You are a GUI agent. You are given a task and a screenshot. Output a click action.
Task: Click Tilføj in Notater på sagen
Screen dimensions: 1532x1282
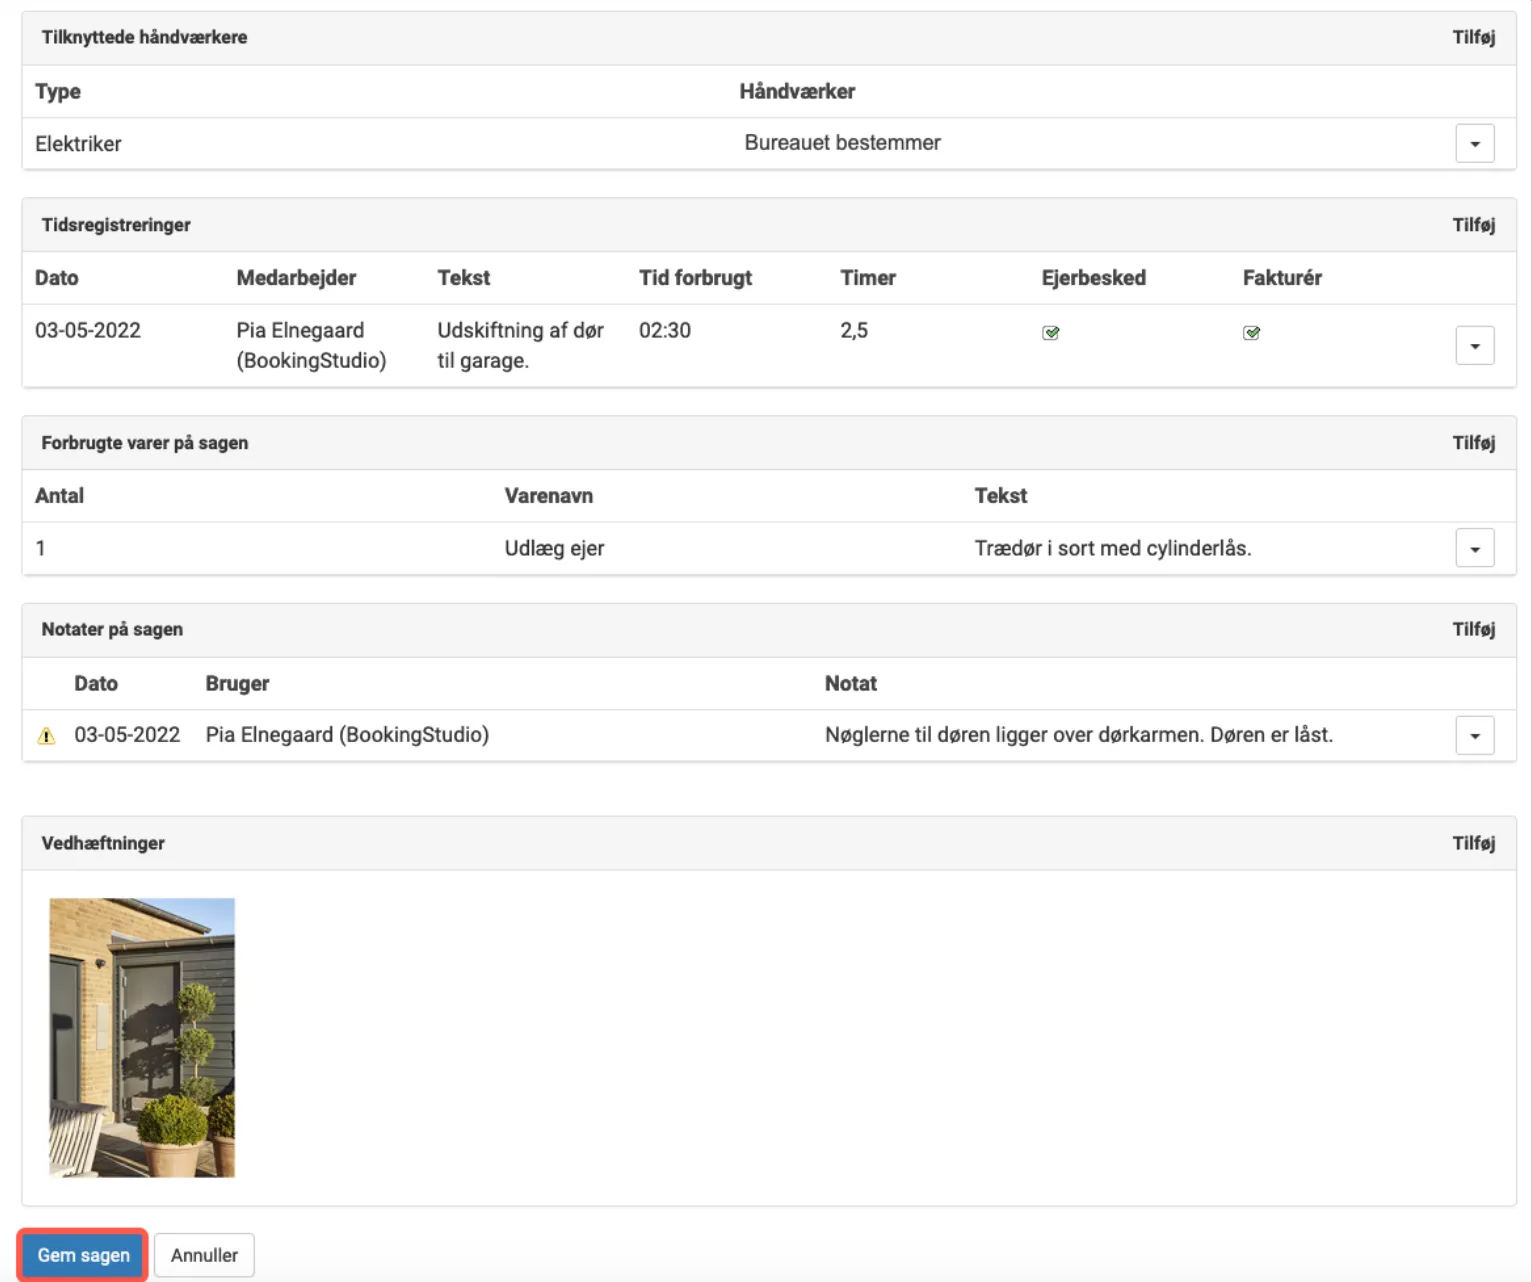point(1473,629)
